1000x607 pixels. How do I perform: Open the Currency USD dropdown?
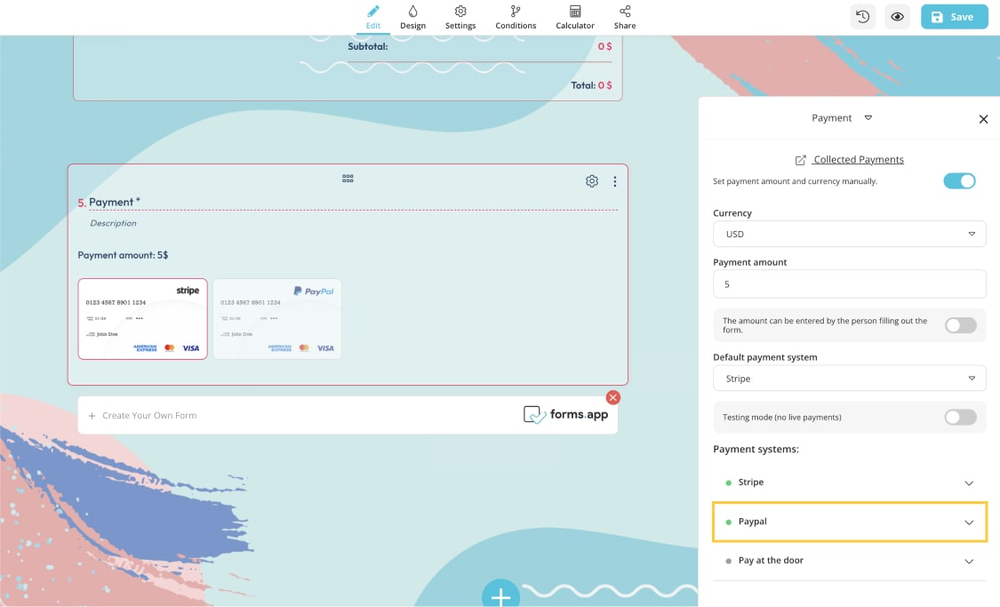pos(849,234)
